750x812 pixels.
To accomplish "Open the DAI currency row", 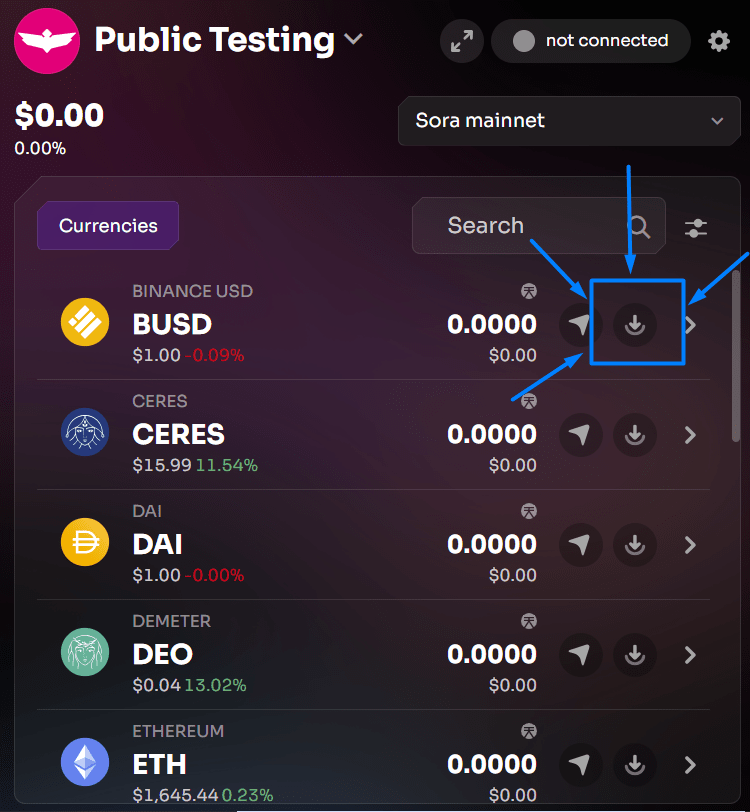I will 300,545.
